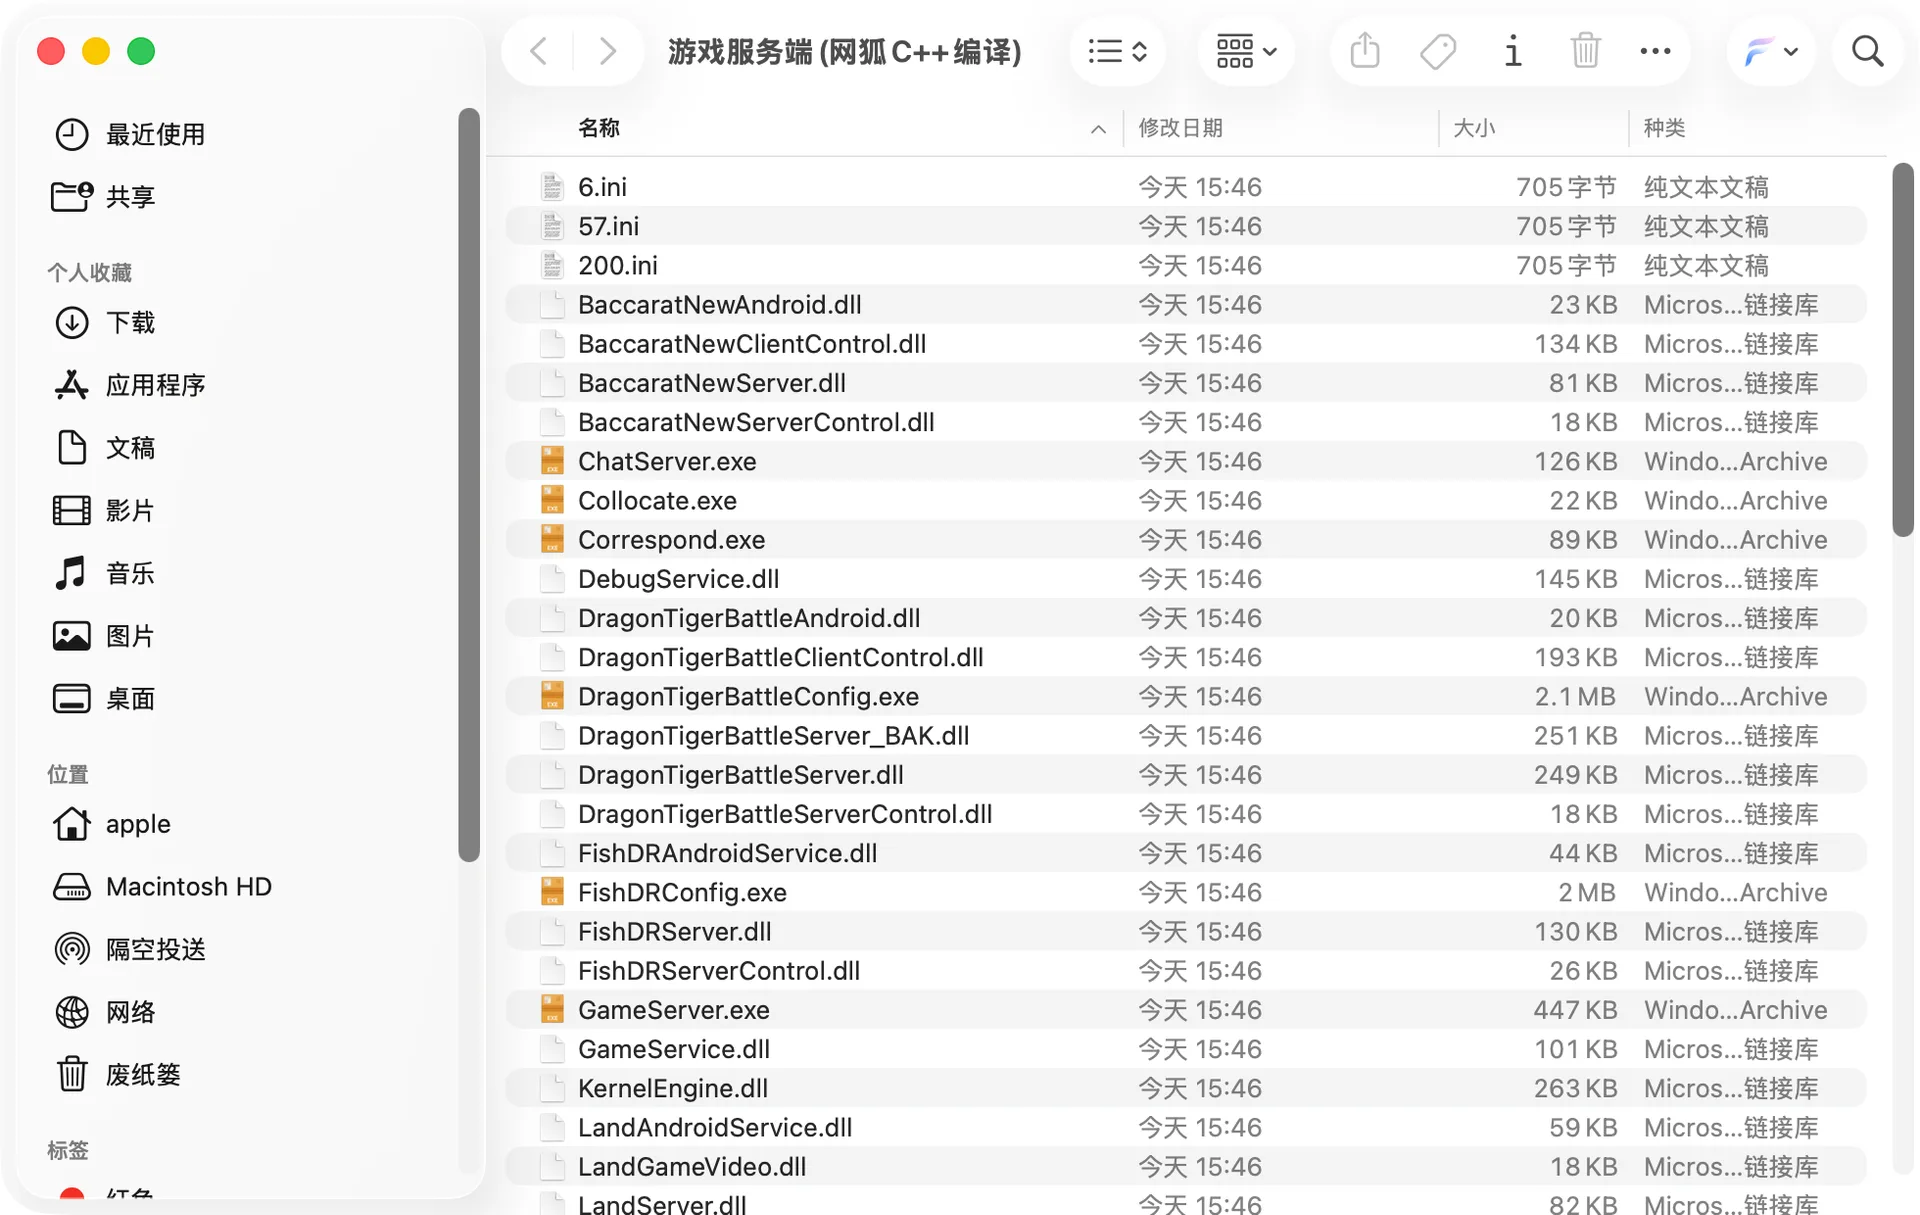Select the file 6.ini
1920x1215 pixels.
pos(1186,187)
